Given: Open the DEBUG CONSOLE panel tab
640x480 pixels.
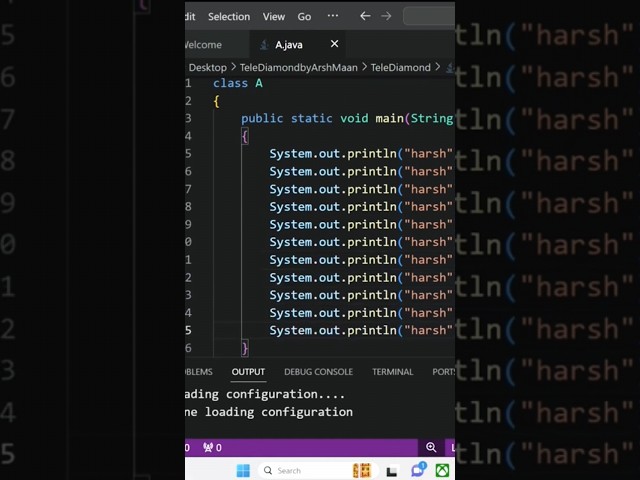Looking at the screenshot, I should pyautogui.click(x=318, y=372).
